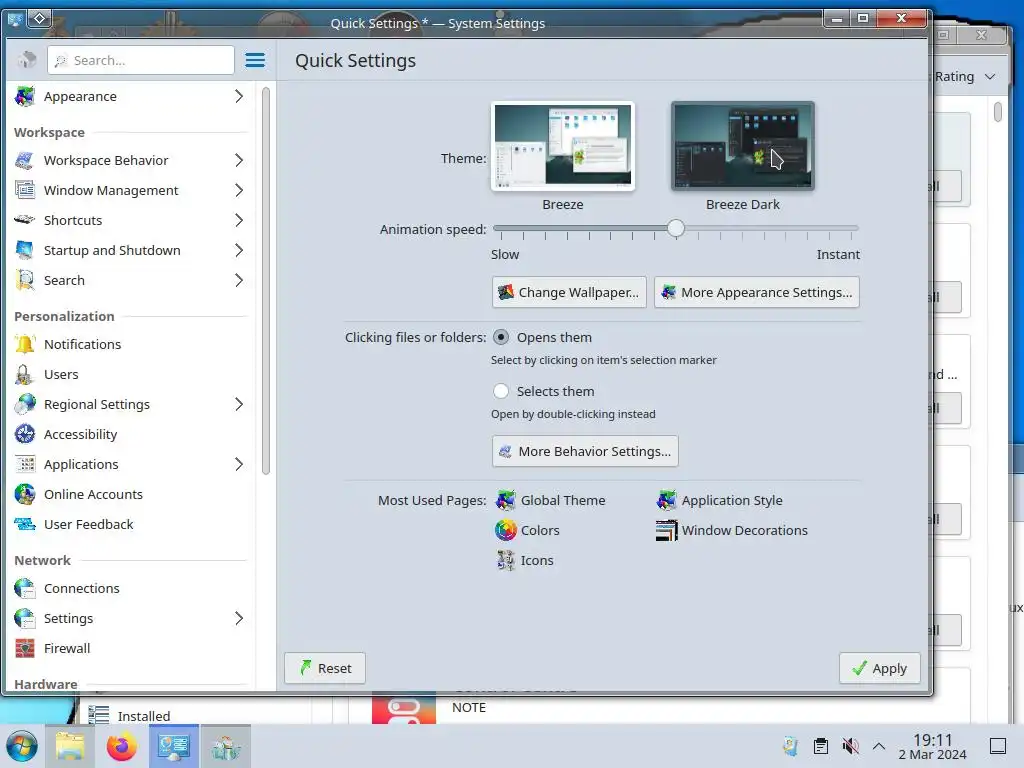Viewport: 1024px width, 768px height.
Task: Select the 'Opens them' radio button
Action: pos(501,338)
